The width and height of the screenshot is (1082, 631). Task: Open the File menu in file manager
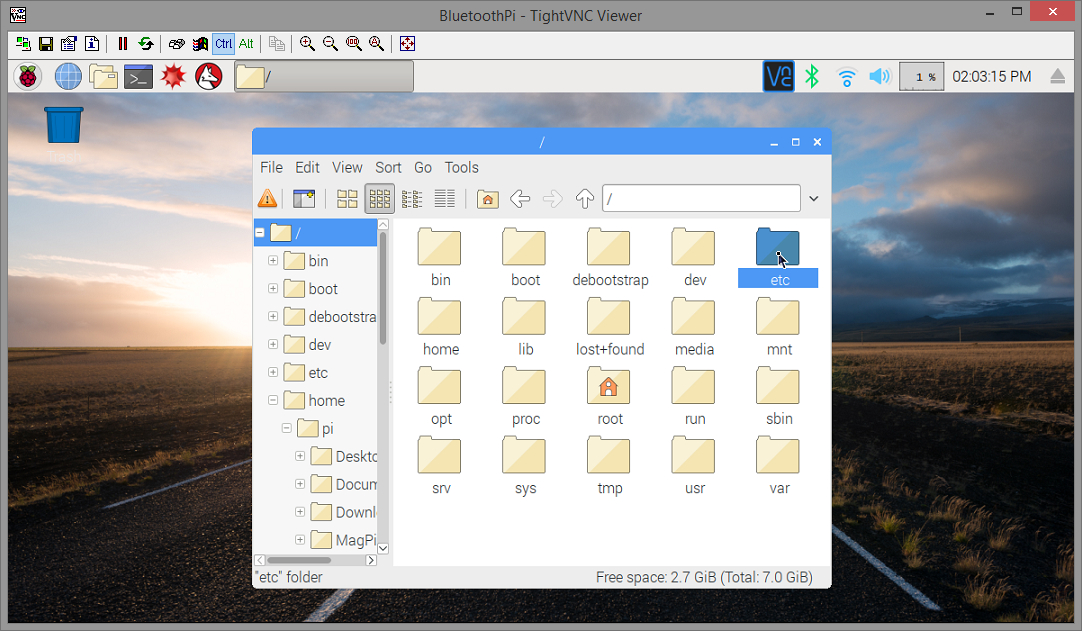(271, 168)
